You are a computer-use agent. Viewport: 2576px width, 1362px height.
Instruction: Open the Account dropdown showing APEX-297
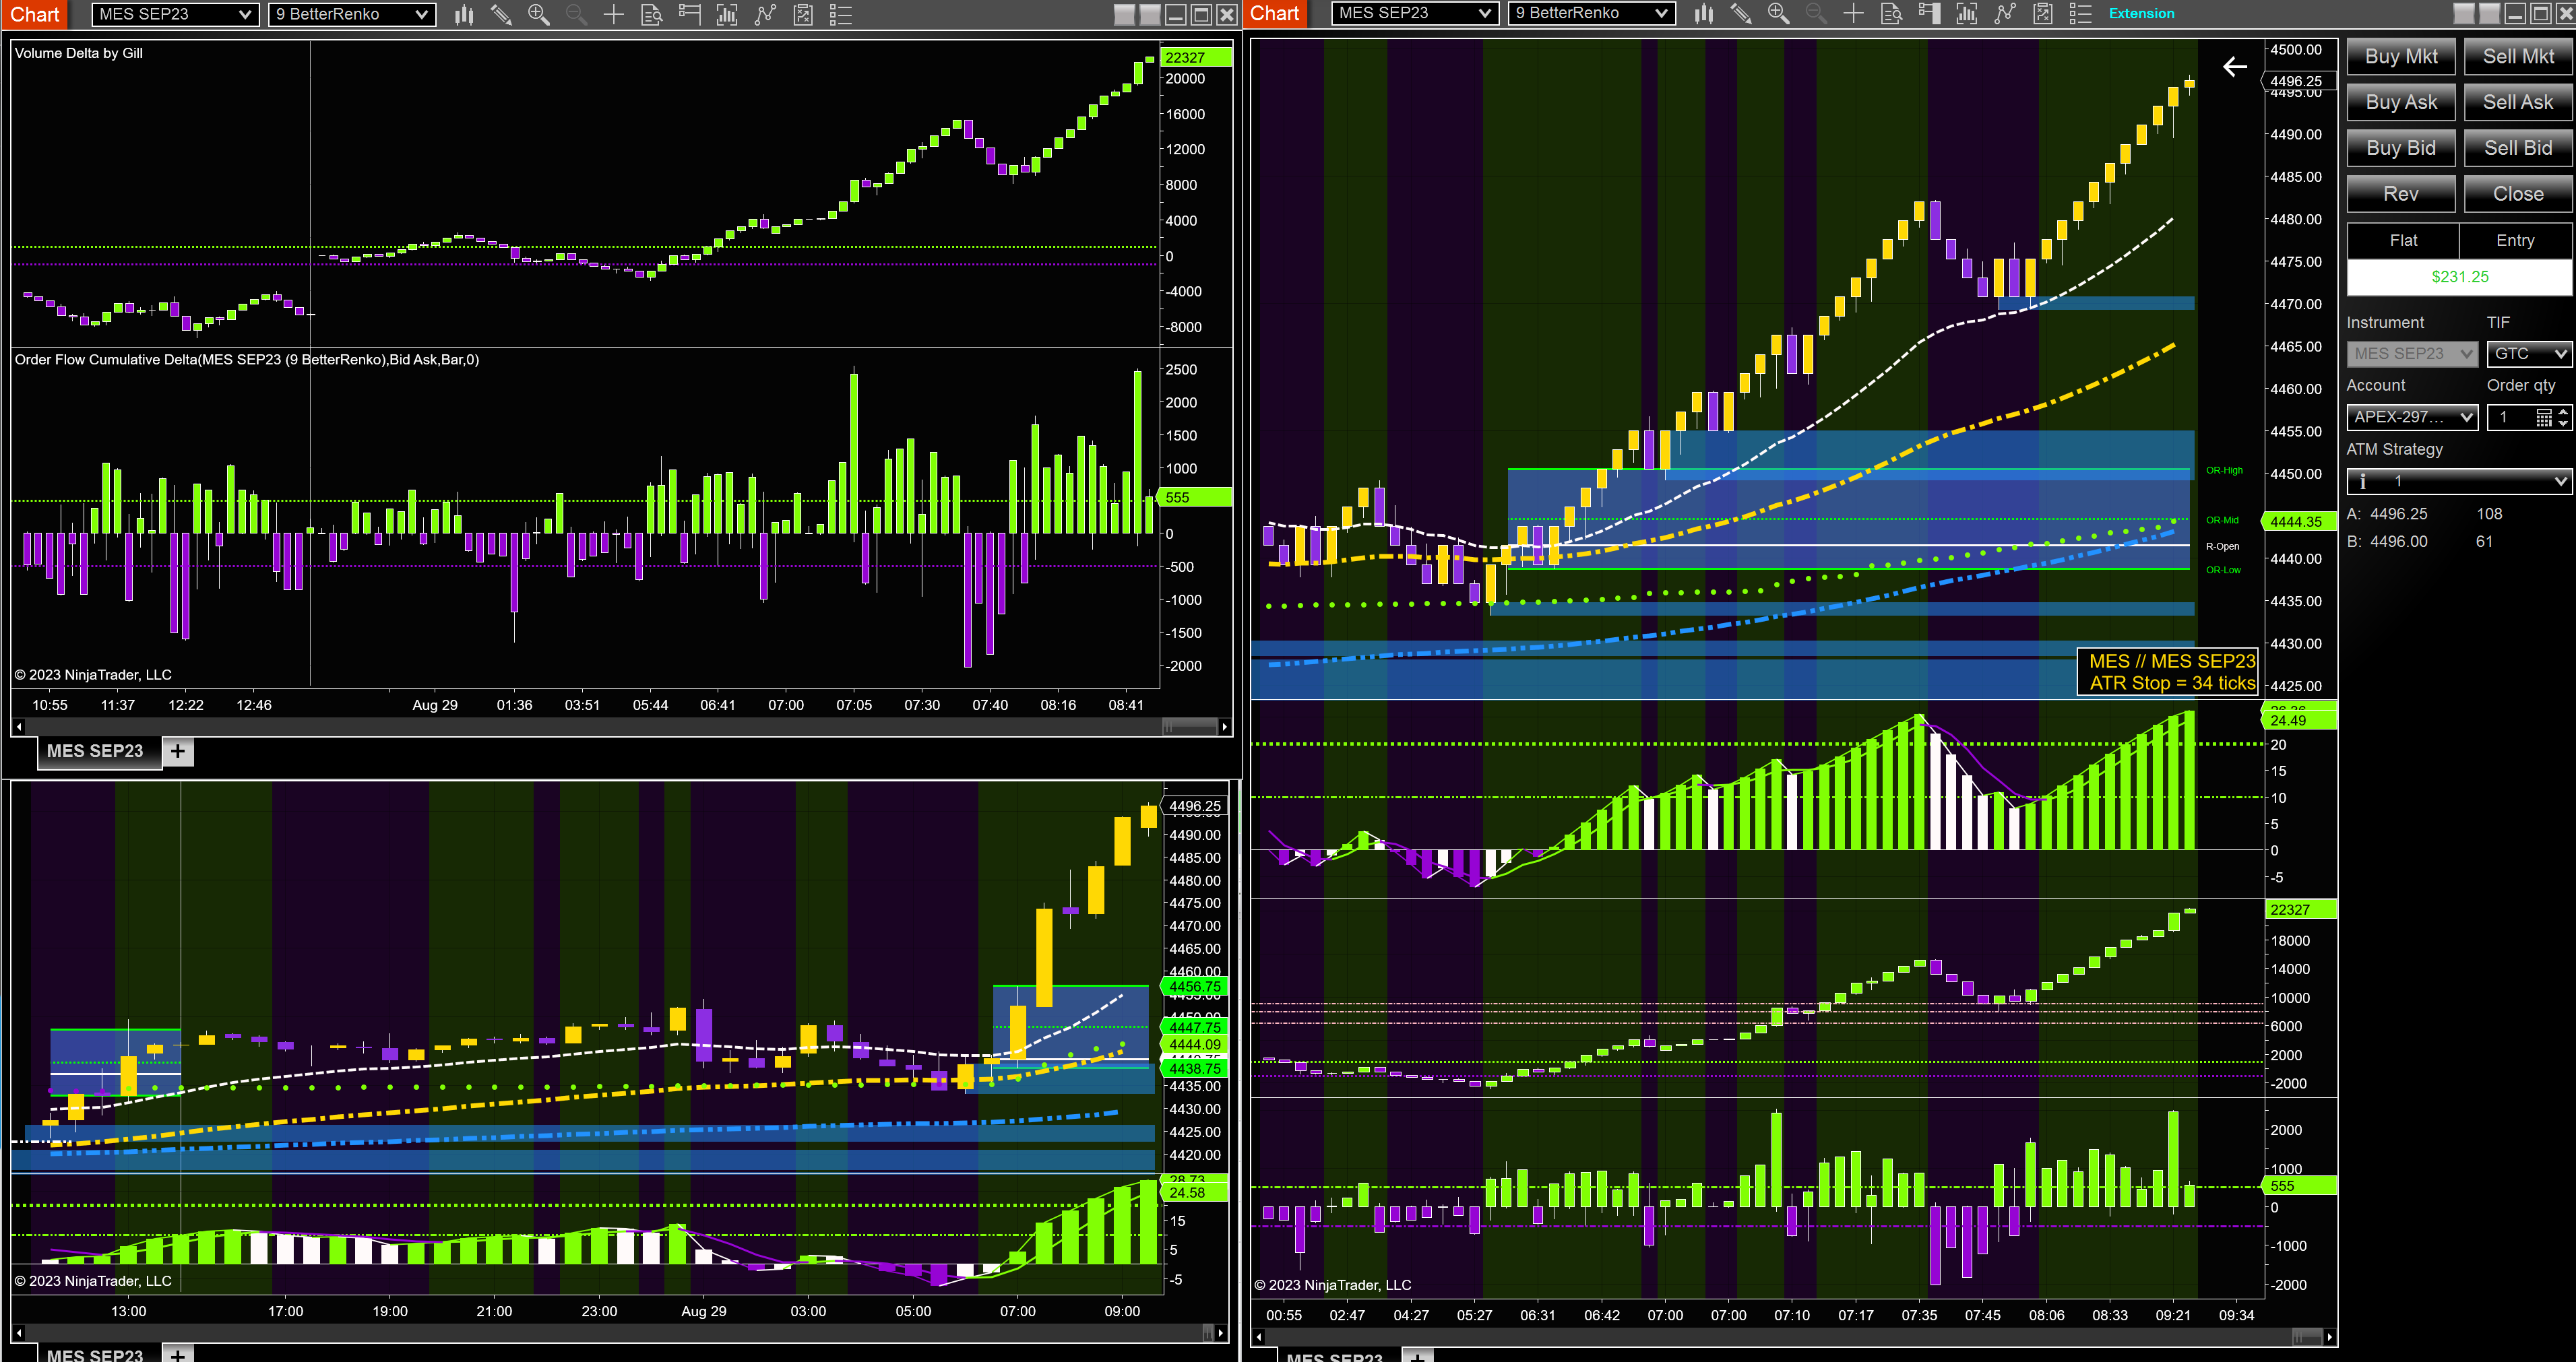tap(2412, 417)
